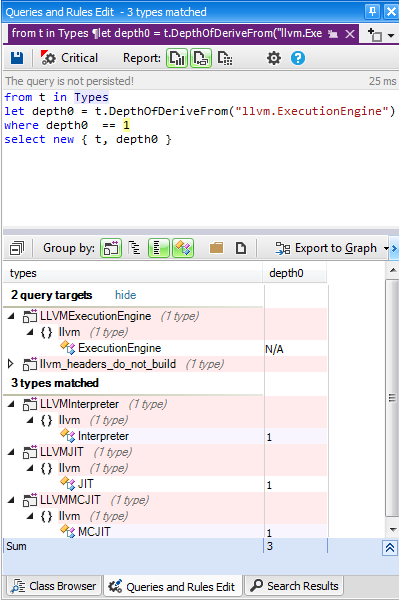This screenshot has width=399, height=600.
Task: Click the LLVMExecutionEngine assembly icon
Action: 30,316
